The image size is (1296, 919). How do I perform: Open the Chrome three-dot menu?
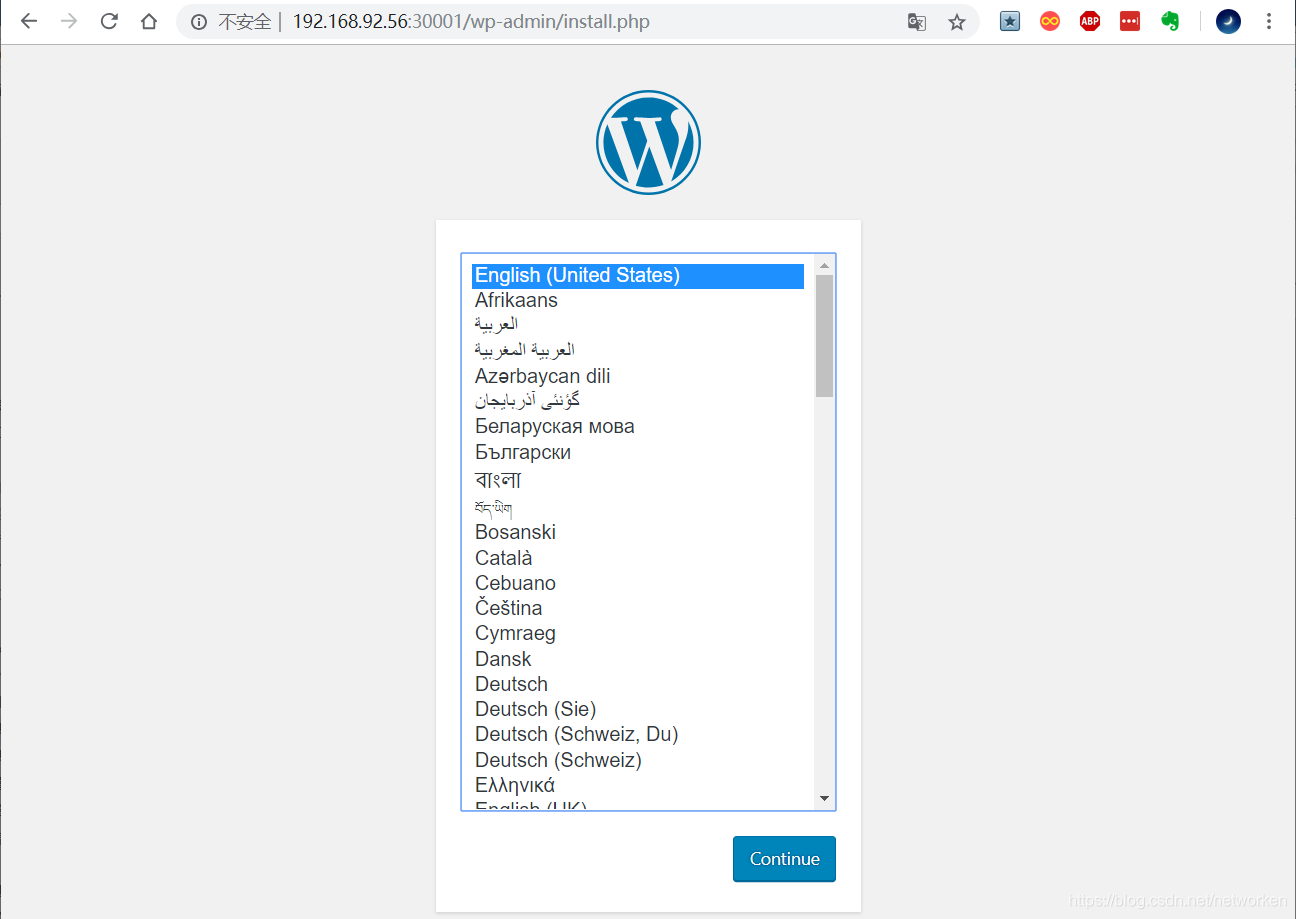click(1269, 21)
